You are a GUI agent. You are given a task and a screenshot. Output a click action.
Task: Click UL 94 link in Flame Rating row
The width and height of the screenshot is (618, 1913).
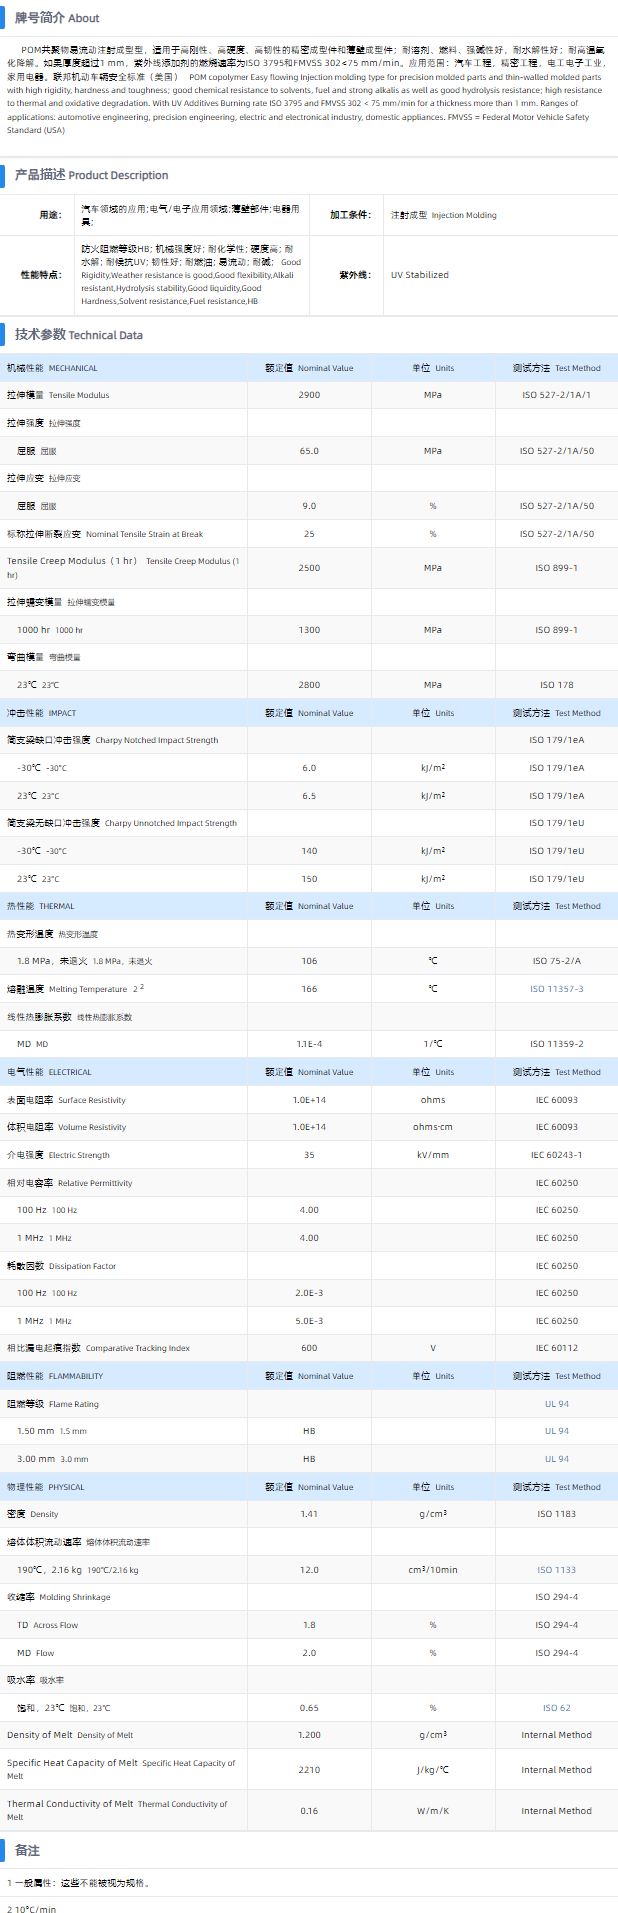[x=556, y=1404]
